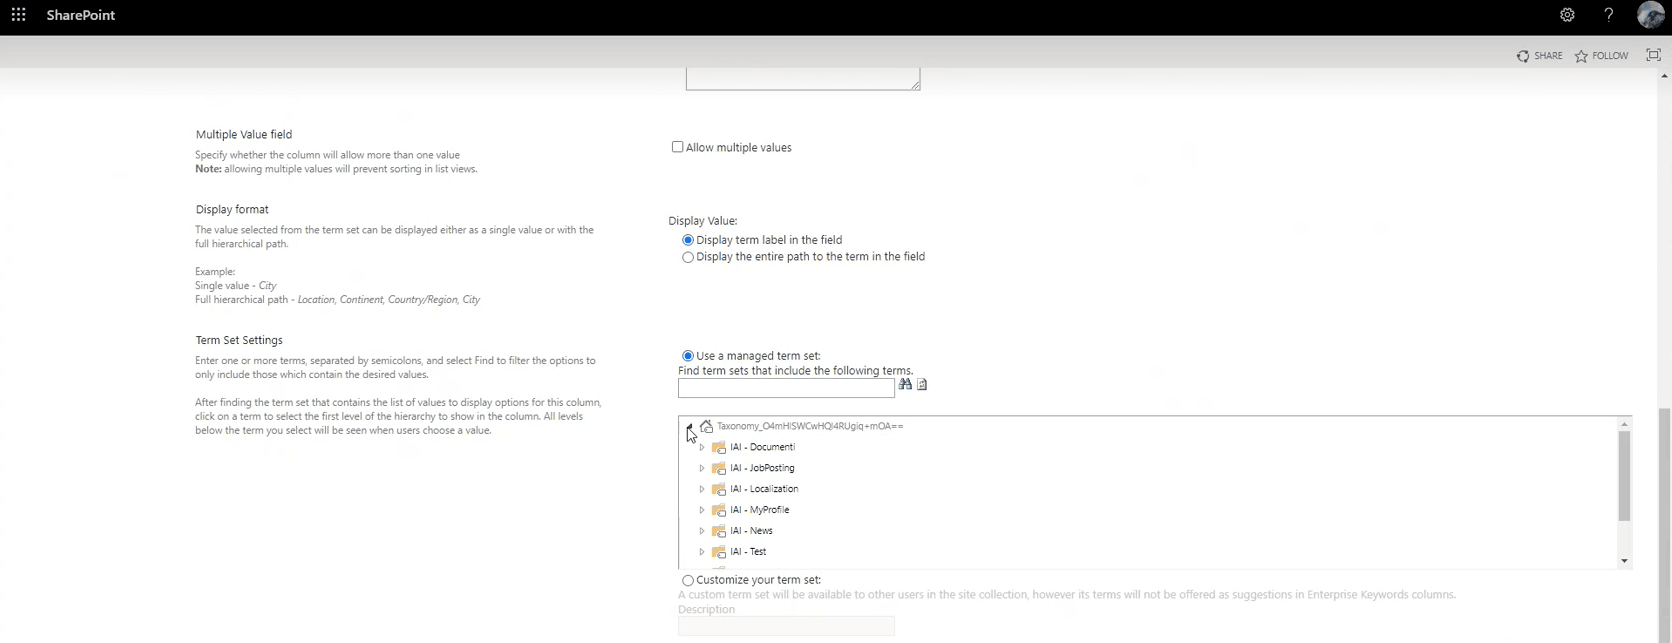Click the SHARE button
The width and height of the screenshot is (1672, 643).
pyautogui.click(x=1539, y=56)
